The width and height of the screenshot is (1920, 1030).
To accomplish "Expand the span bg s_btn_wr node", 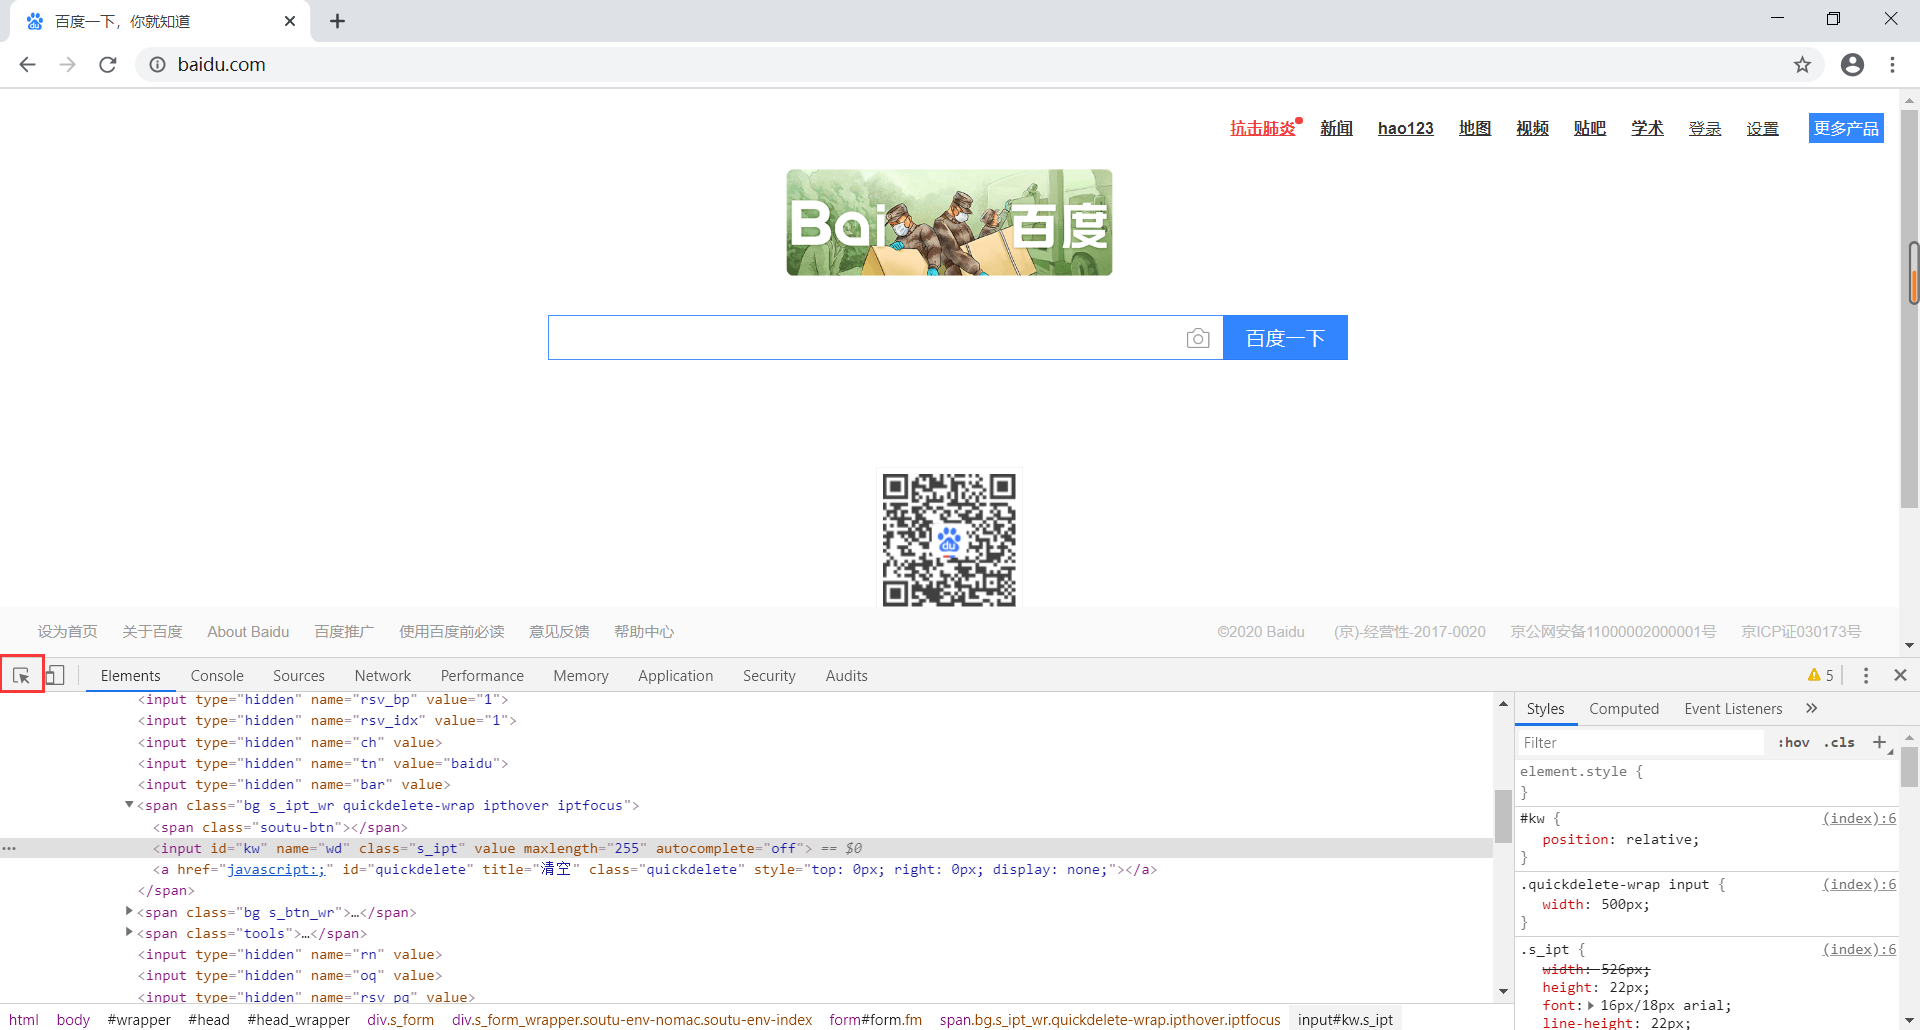I will [129, 912].
